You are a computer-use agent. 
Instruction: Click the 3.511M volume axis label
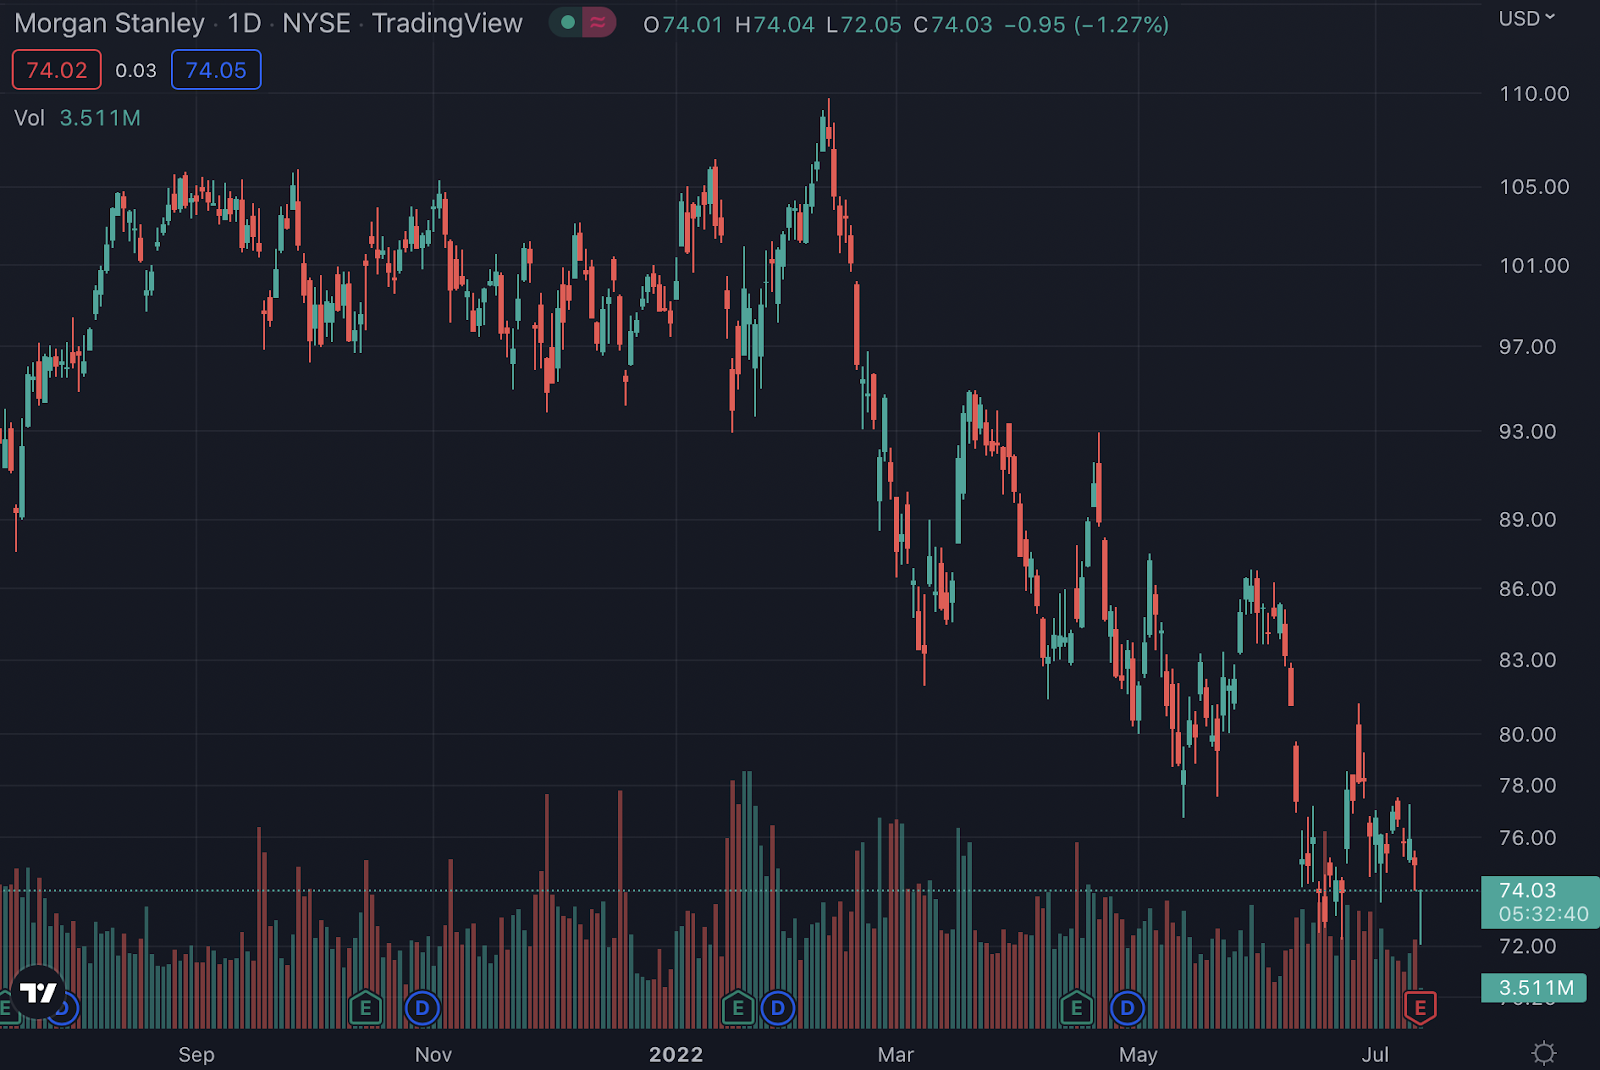coord(1534,988)
